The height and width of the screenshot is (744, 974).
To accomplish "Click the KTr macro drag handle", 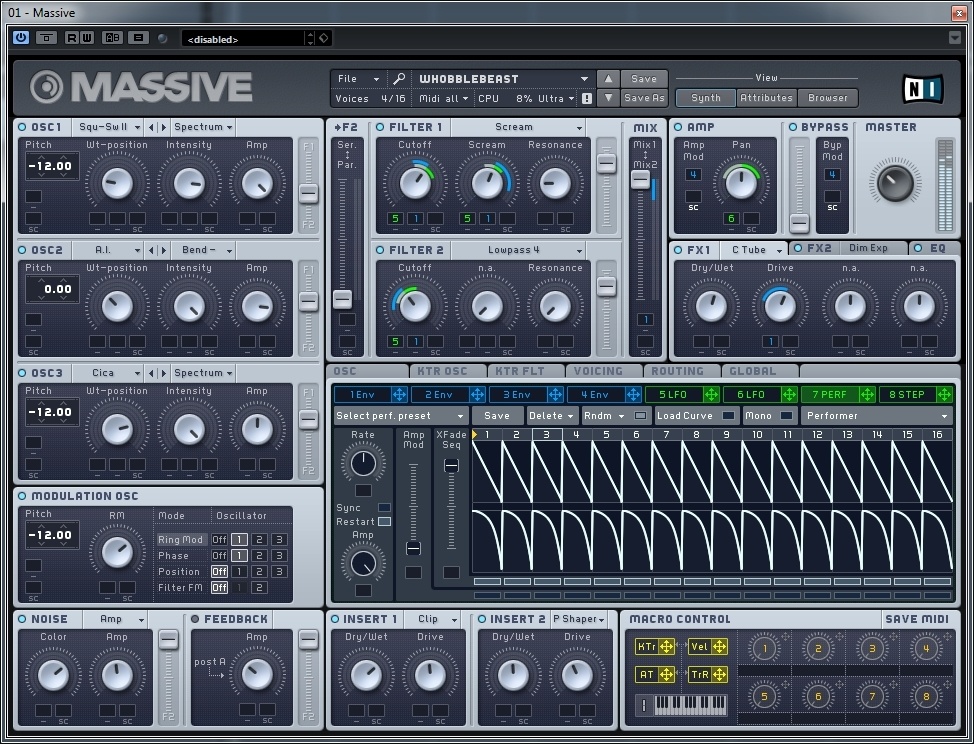I will [667, 646].
